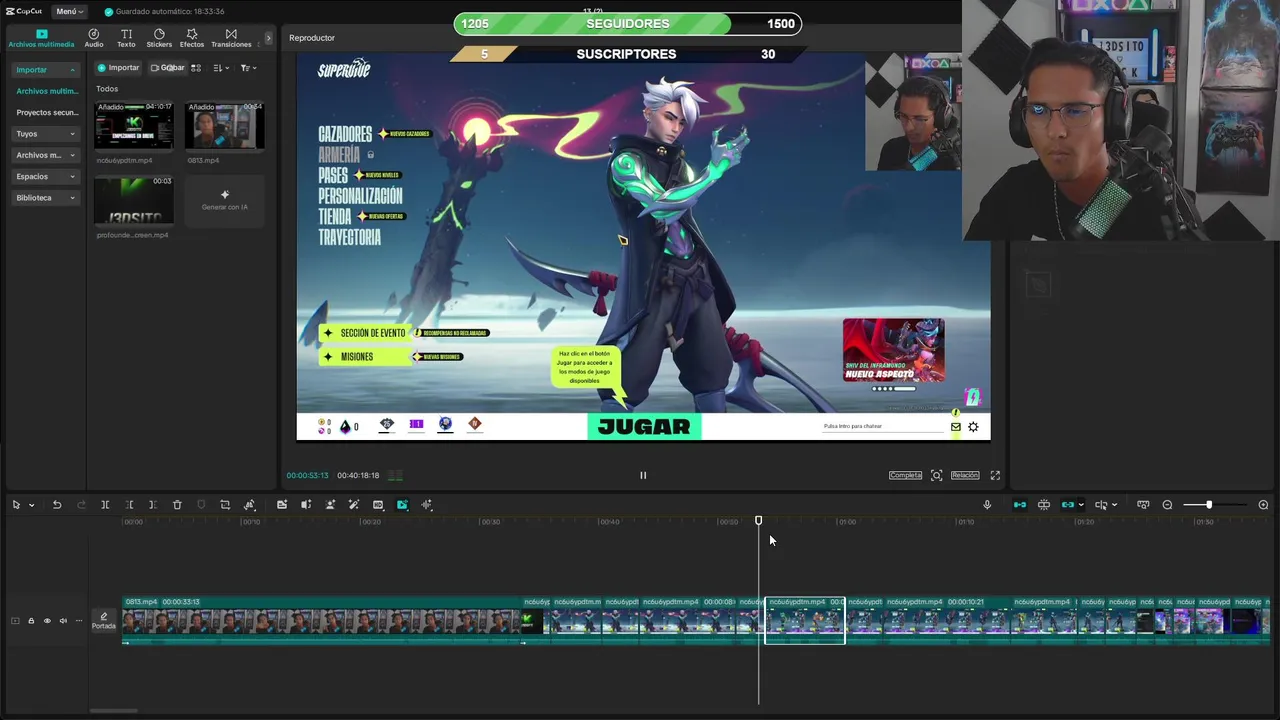Click the freeze frame image icon
1280x720 pixels.
(282, 505)
